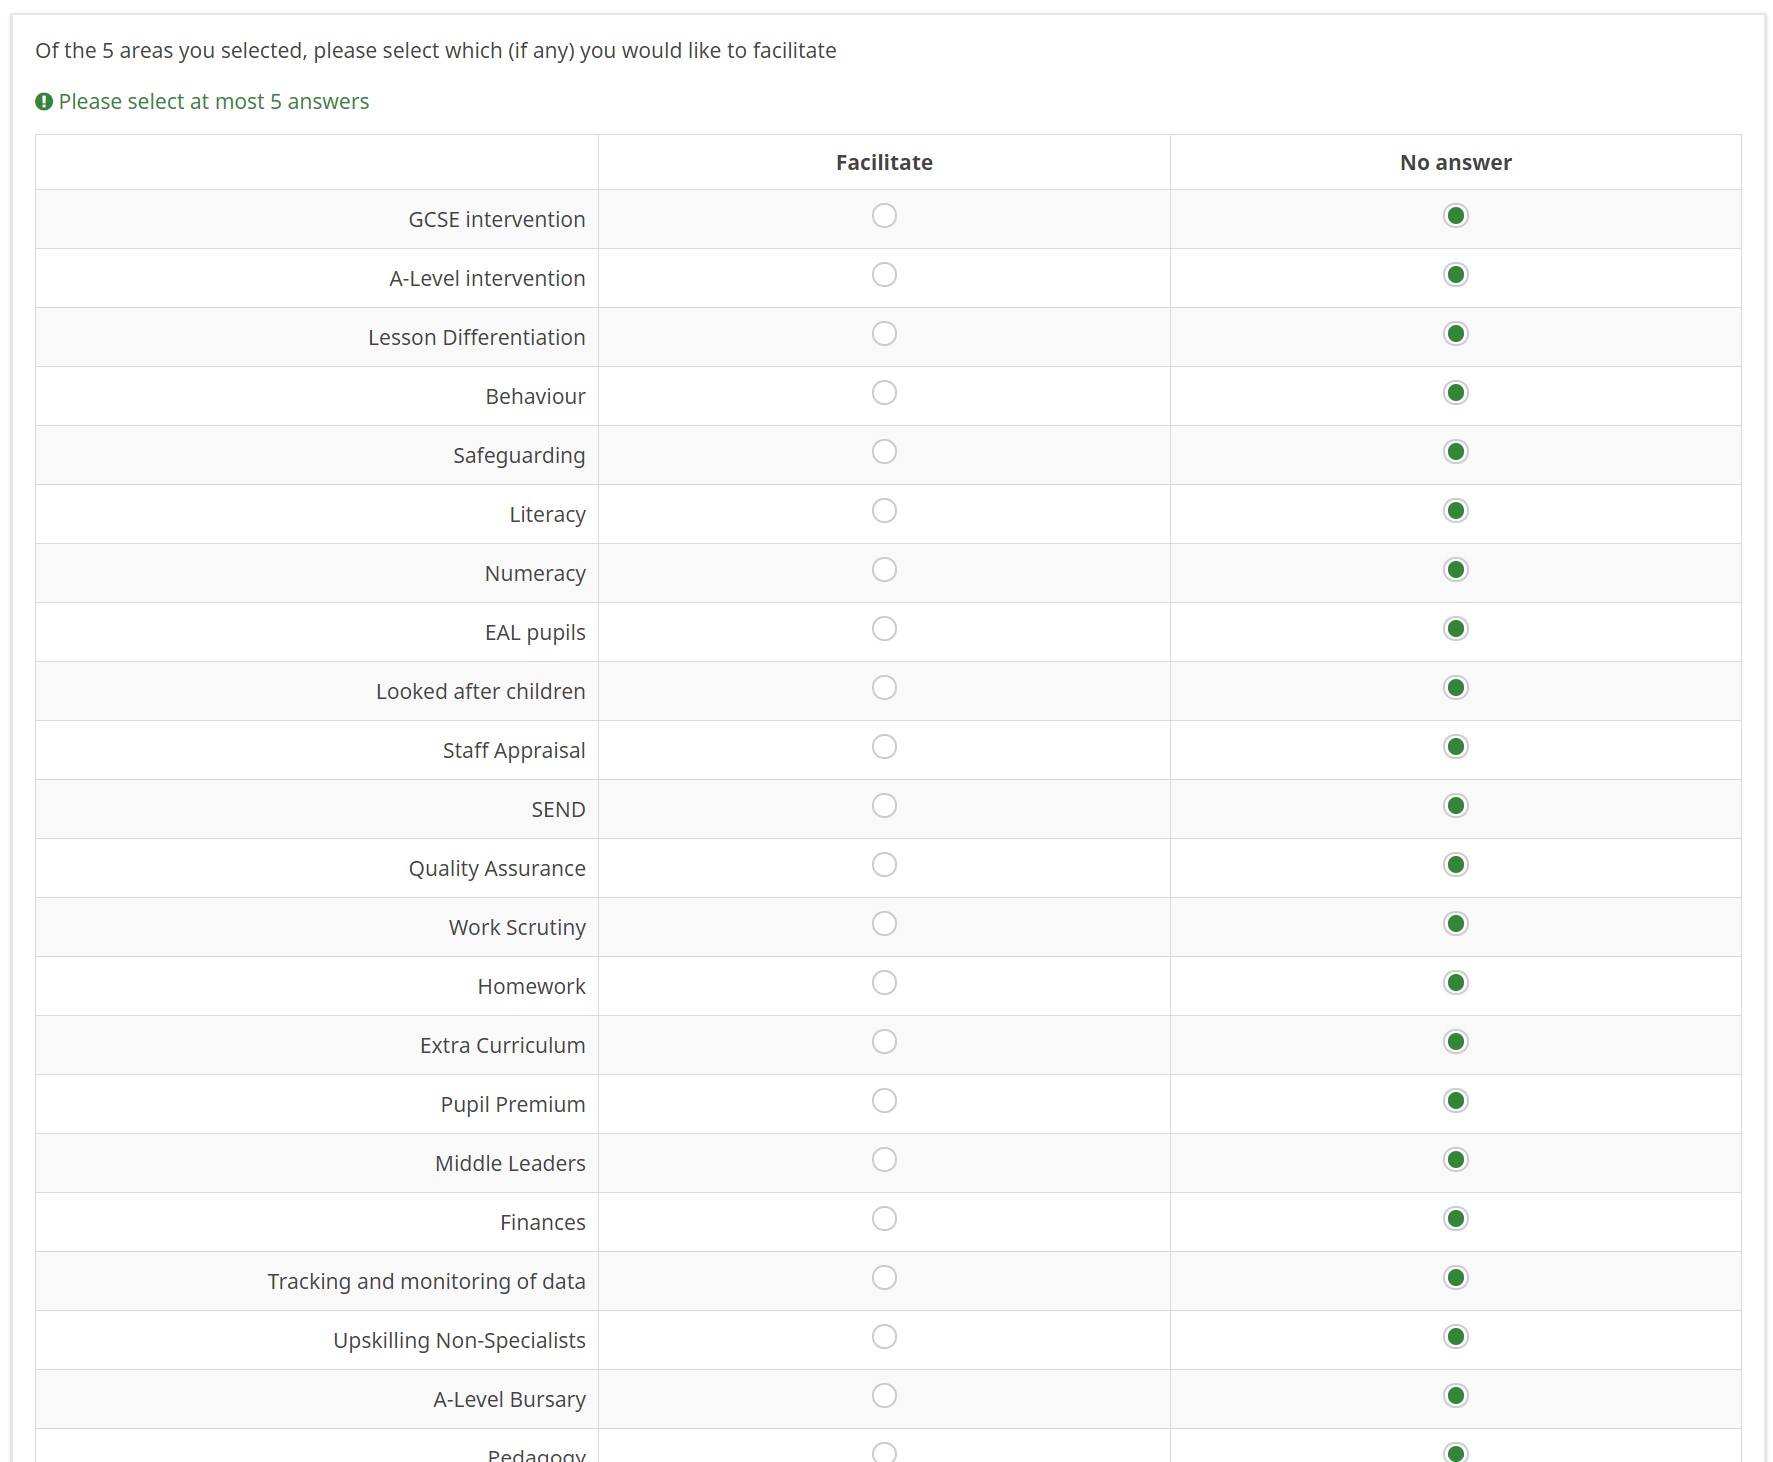1773x1462 pixels.
Task: Pick Facilitate for Pupil Premium
Action: pyautogui.click(x=884, y=1101)
